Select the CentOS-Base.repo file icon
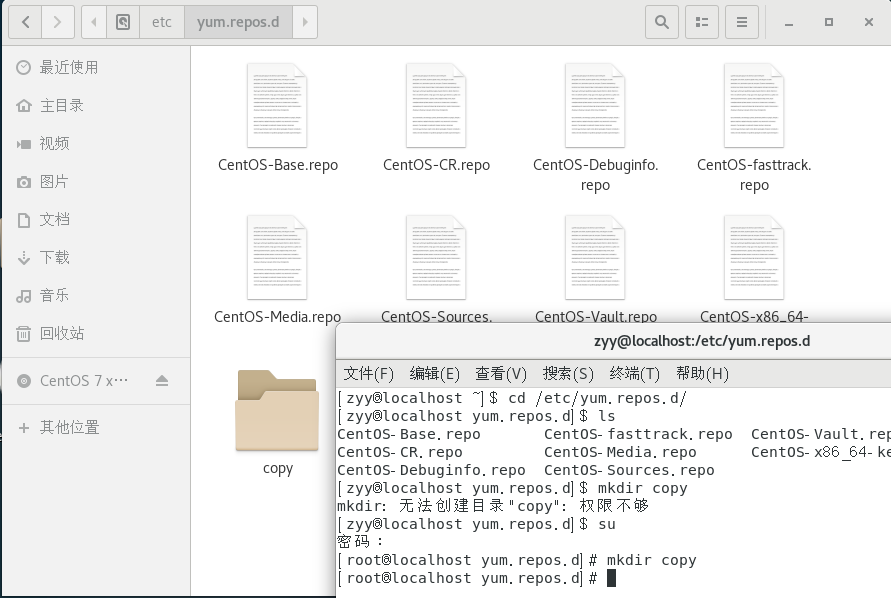This screenshot has width=891, height=598. tap(277, 106)
